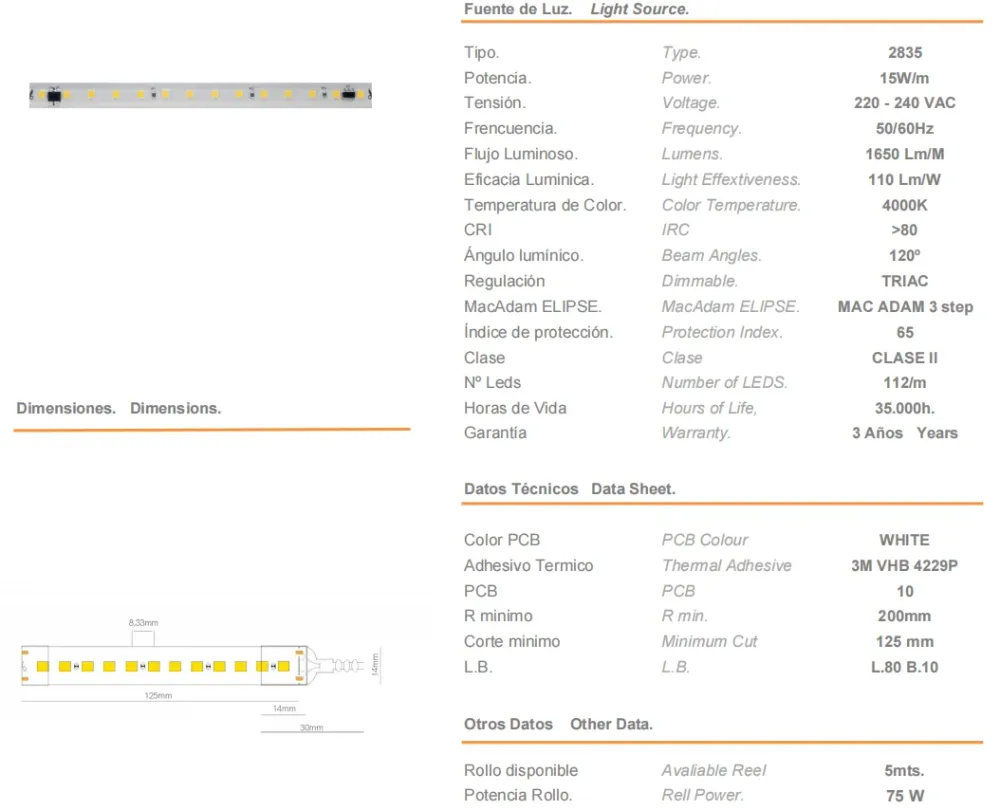The height and width of the screenshot is (810, 1000).
Task: Click adhesive value '3M VHB 4229P'
Action: pos(904,565)
